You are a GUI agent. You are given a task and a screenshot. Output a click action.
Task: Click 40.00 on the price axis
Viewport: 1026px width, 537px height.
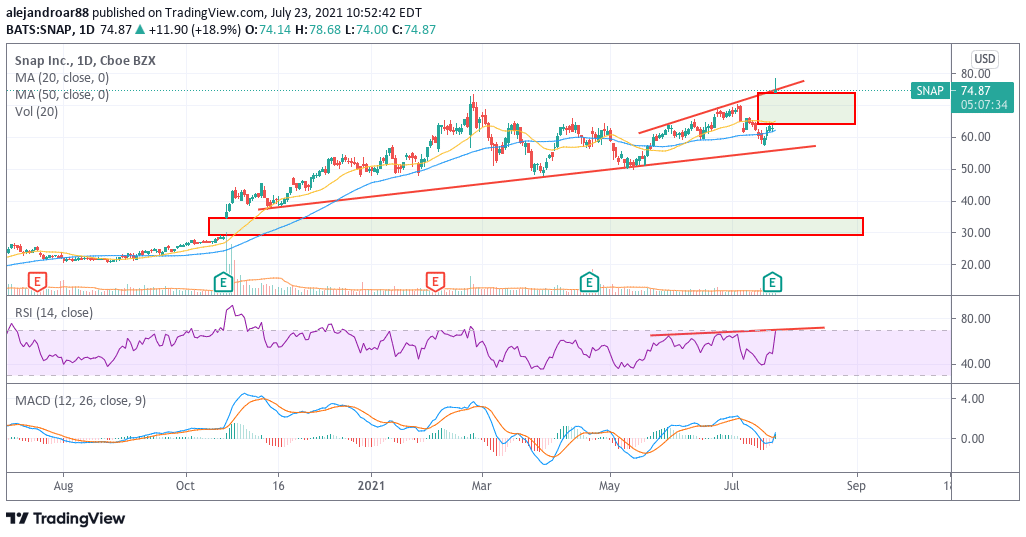pos(975,201)
